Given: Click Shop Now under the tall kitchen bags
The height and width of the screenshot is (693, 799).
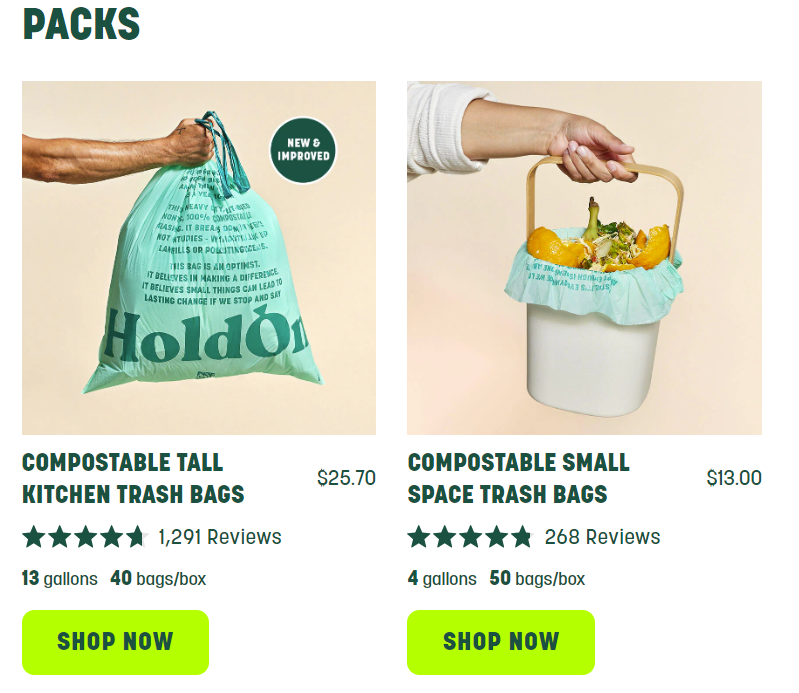Looking at the screenshot, I should tap(115, 642).
